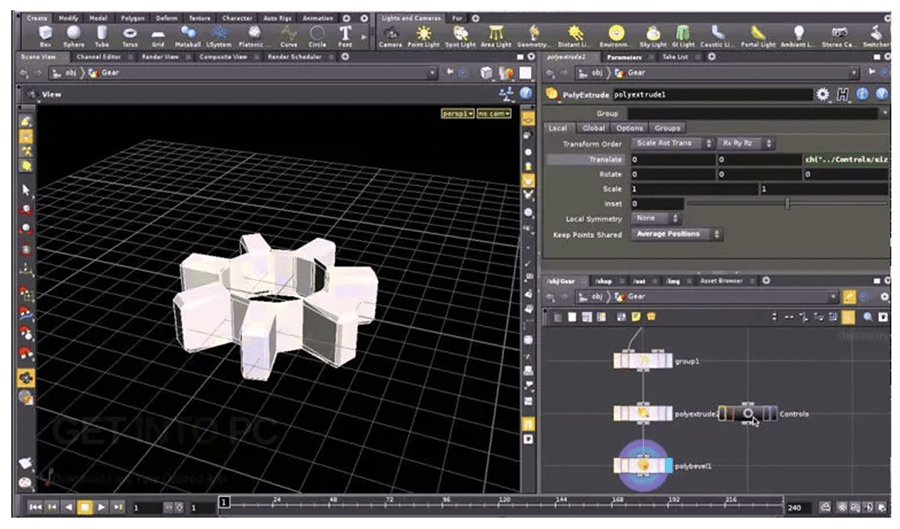Expand the Local Symmetry dropdown
Viewport: 900px width, 529px height.
(x=655, y=218)
